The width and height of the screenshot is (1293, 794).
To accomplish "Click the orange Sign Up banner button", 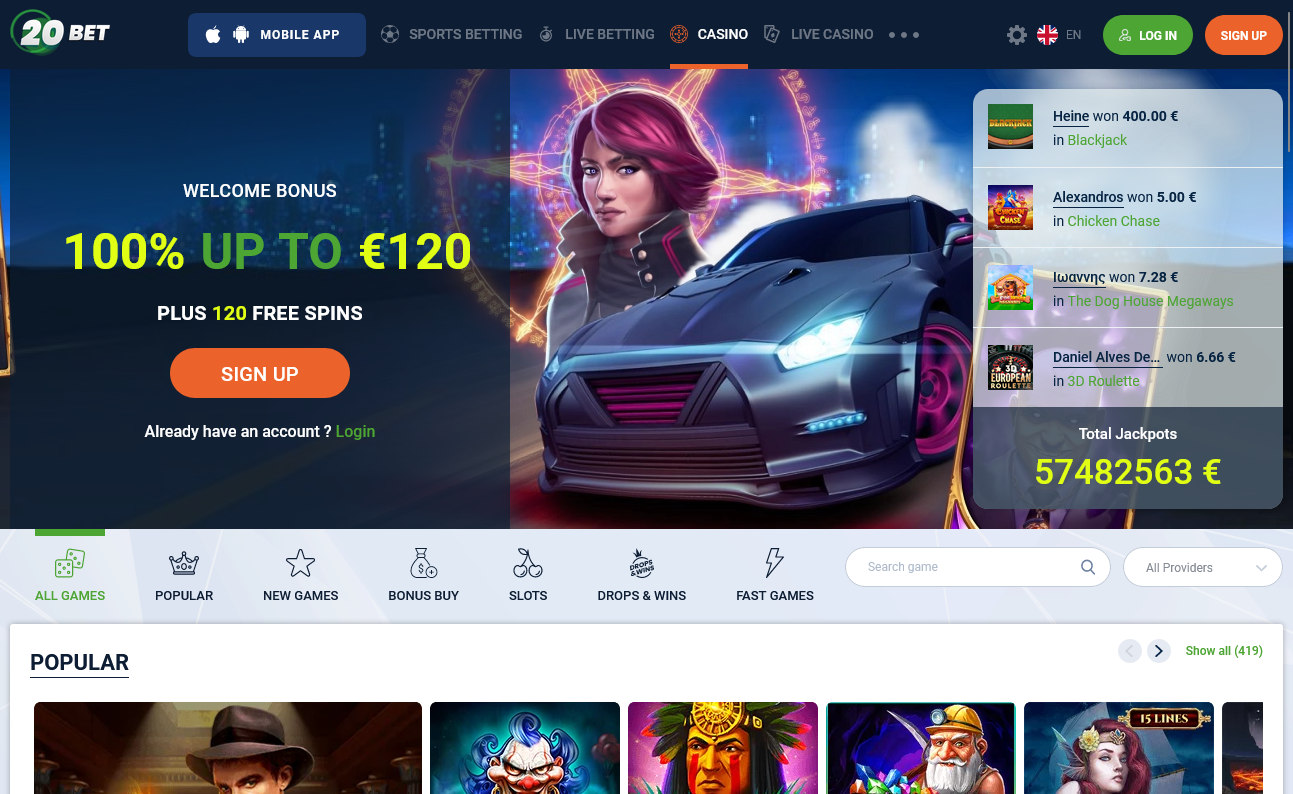I will click(x=260, y=374).
